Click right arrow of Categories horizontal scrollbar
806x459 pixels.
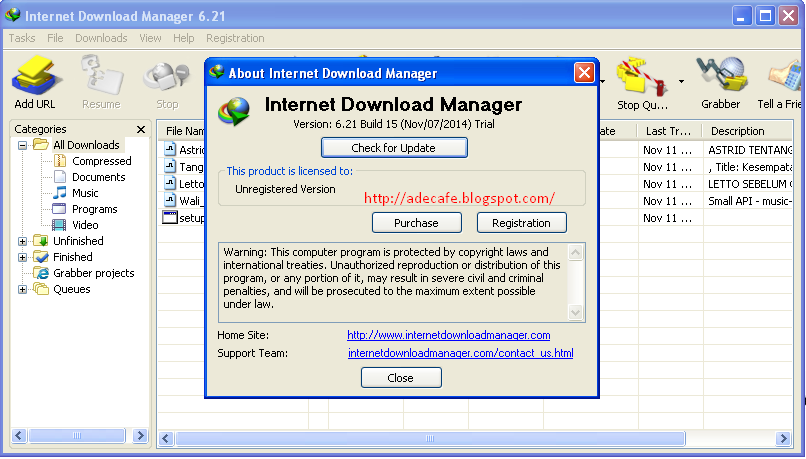point(139,436)
